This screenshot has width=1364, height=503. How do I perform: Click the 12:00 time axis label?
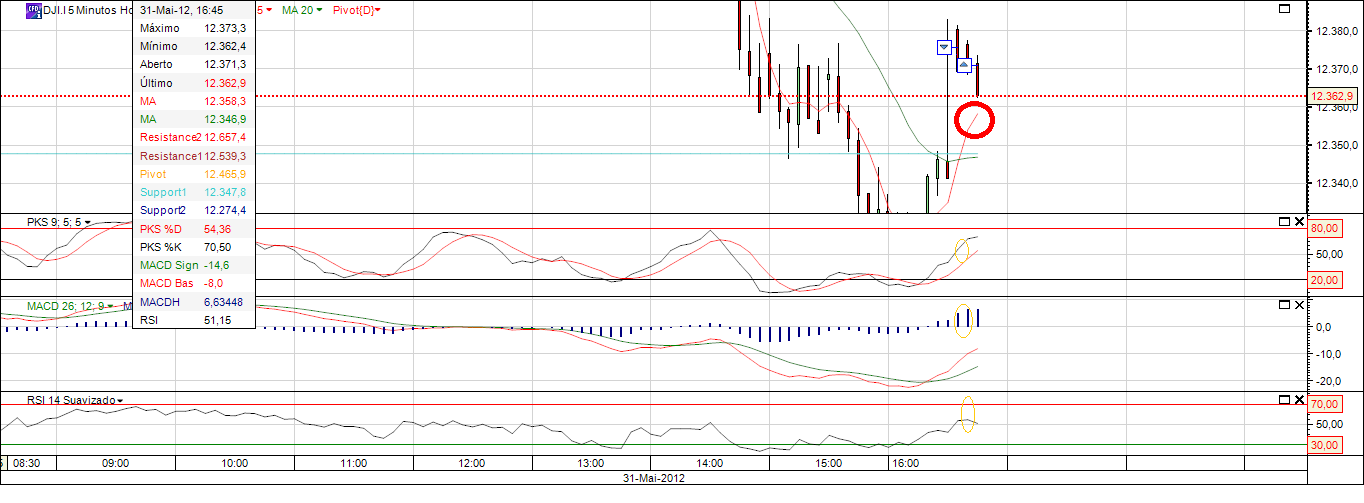pyautogui.click(x=473, y=464)
